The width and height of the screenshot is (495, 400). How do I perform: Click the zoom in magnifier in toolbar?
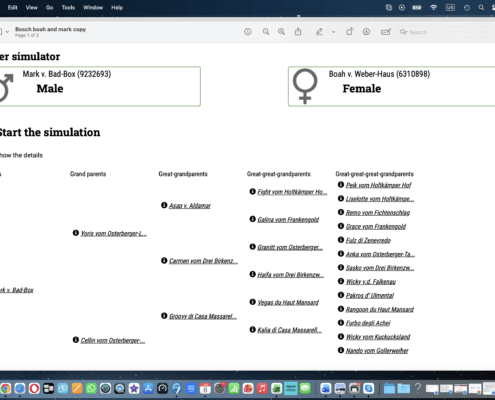coord(282,32)
